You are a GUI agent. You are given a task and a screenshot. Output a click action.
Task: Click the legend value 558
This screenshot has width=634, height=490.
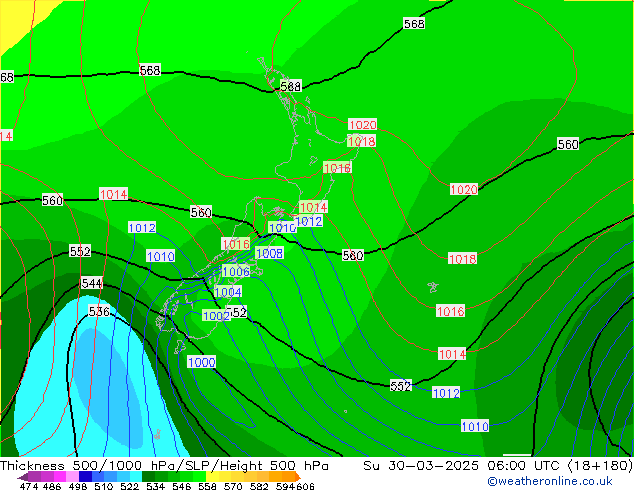tap(207, 486)
